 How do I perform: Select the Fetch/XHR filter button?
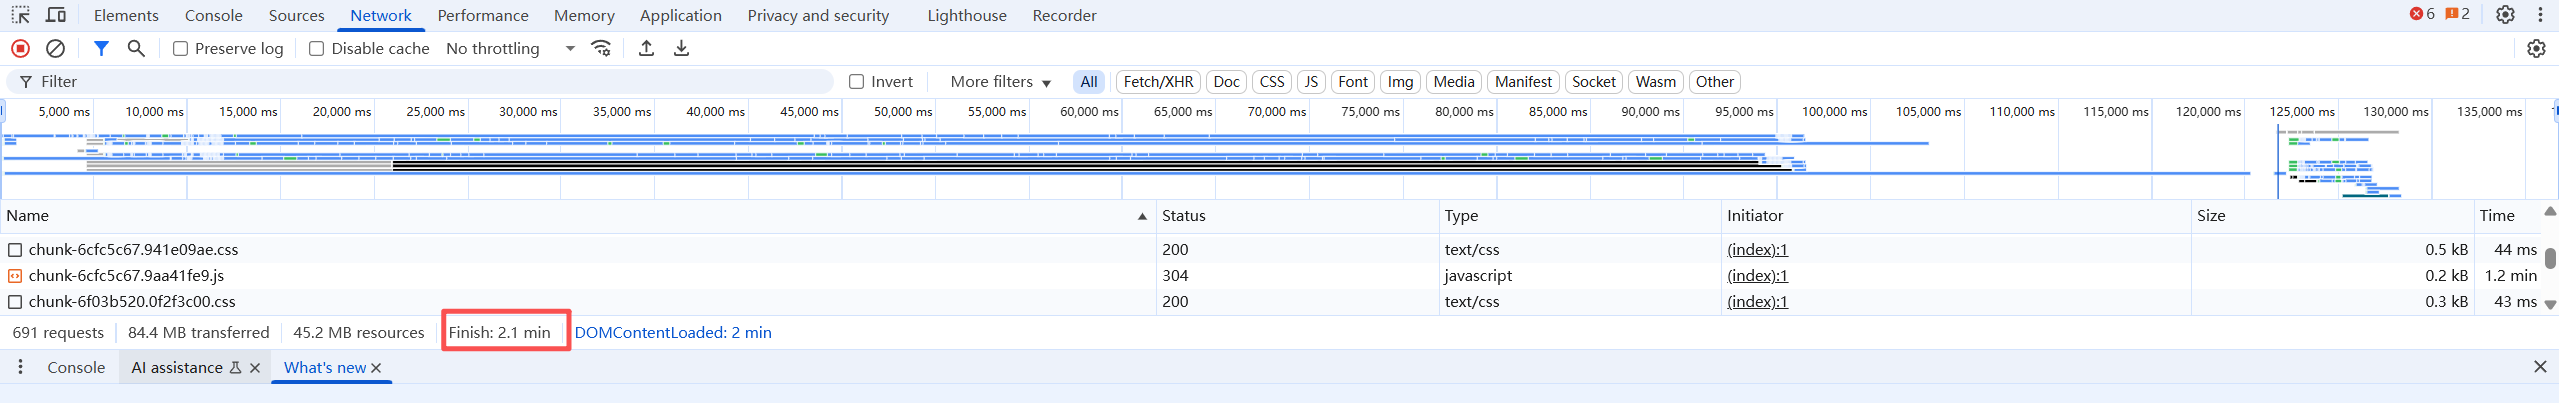[1158, 82]
